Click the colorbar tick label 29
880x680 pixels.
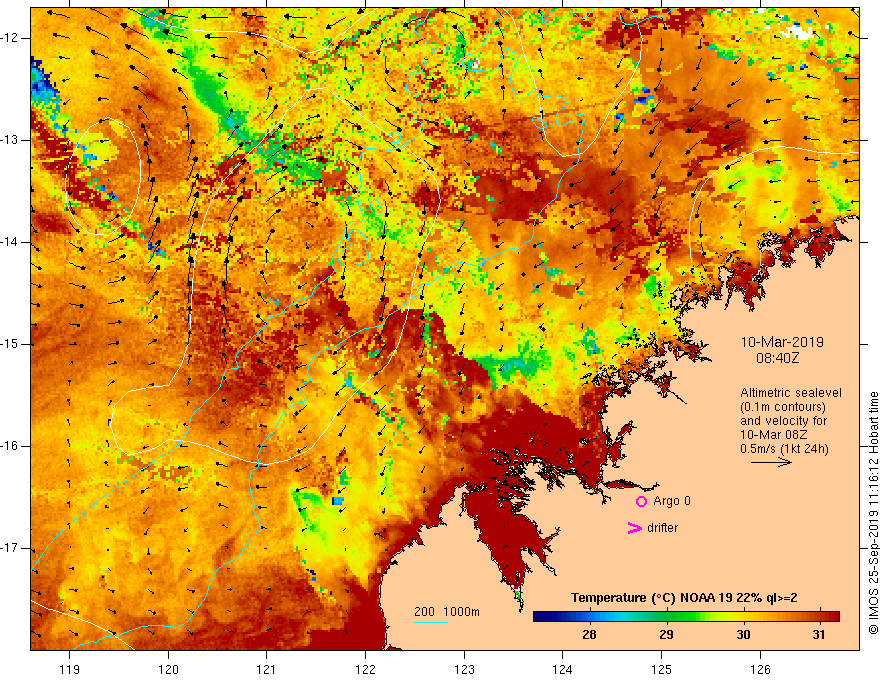(x=666, y=635)
